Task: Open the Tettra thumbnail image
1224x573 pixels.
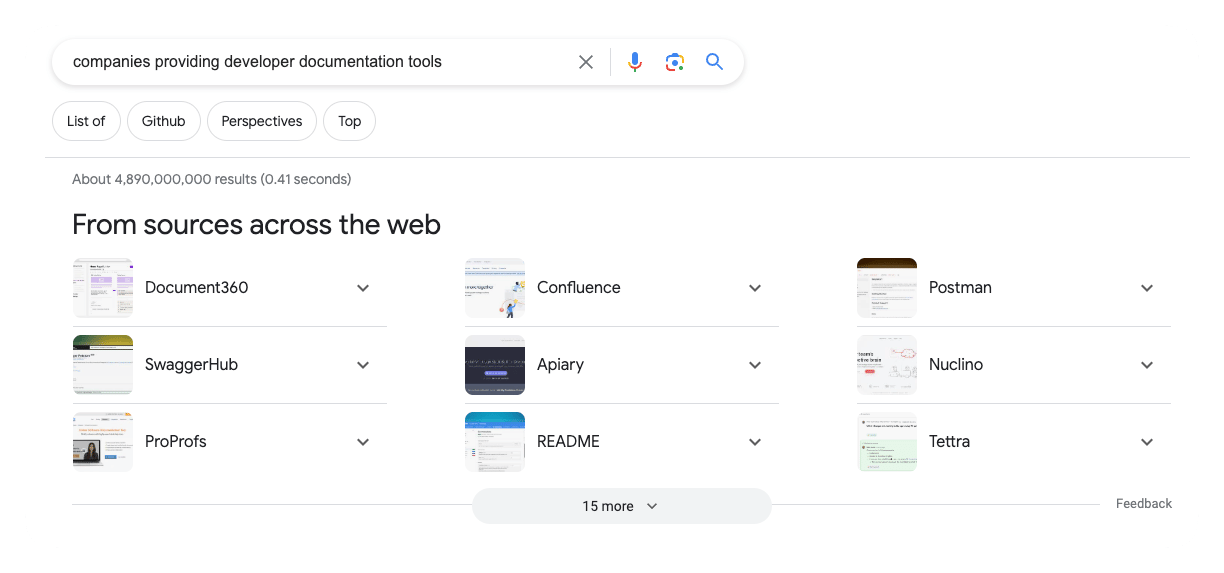Action: (x=887, y=442)
